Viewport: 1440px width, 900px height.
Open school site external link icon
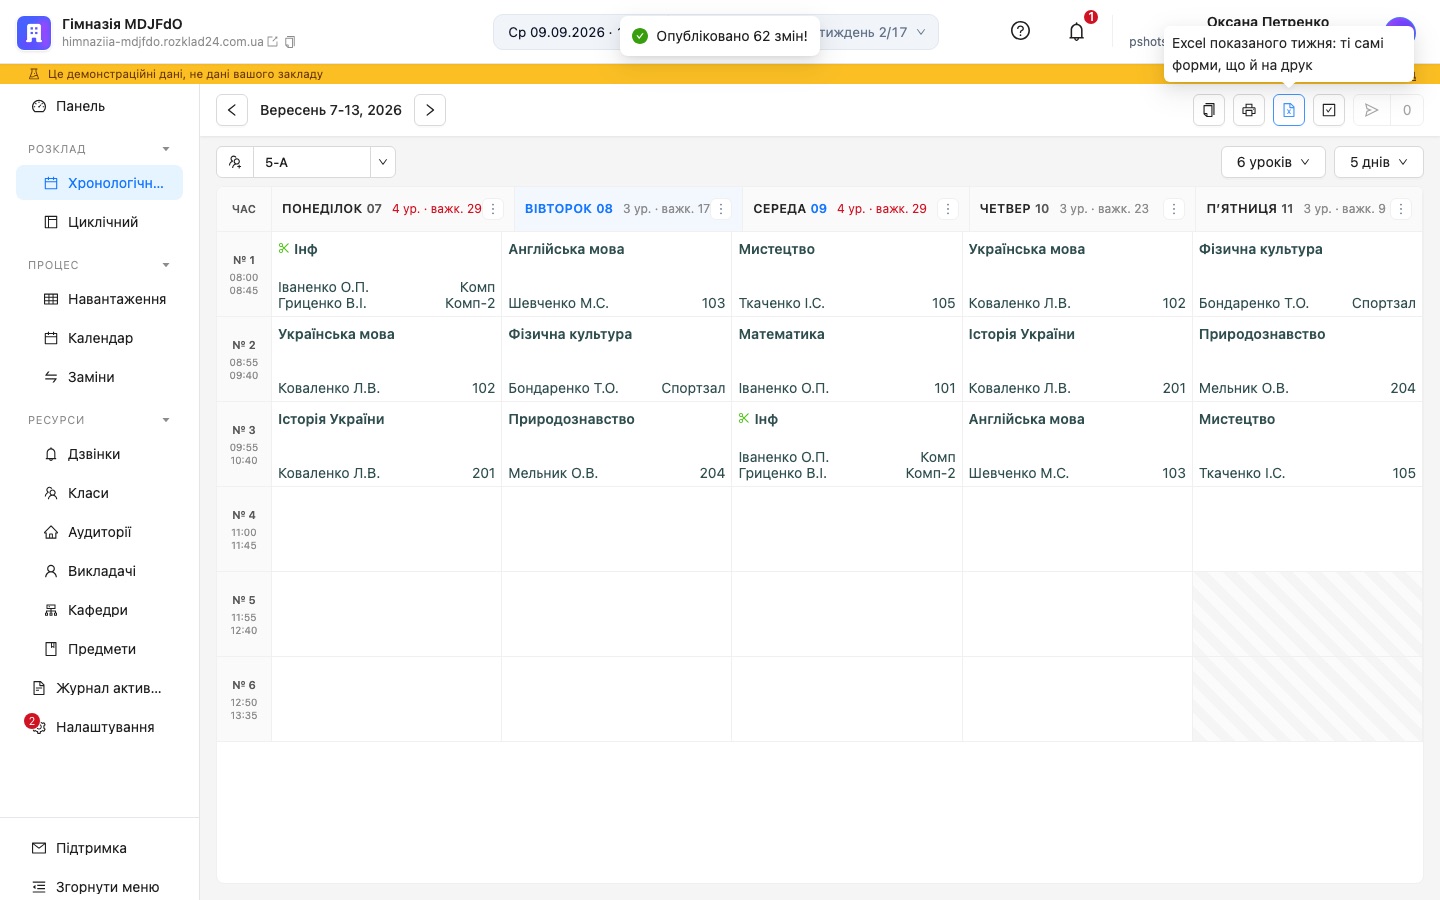pyautogui.click(x=272, y=42)
